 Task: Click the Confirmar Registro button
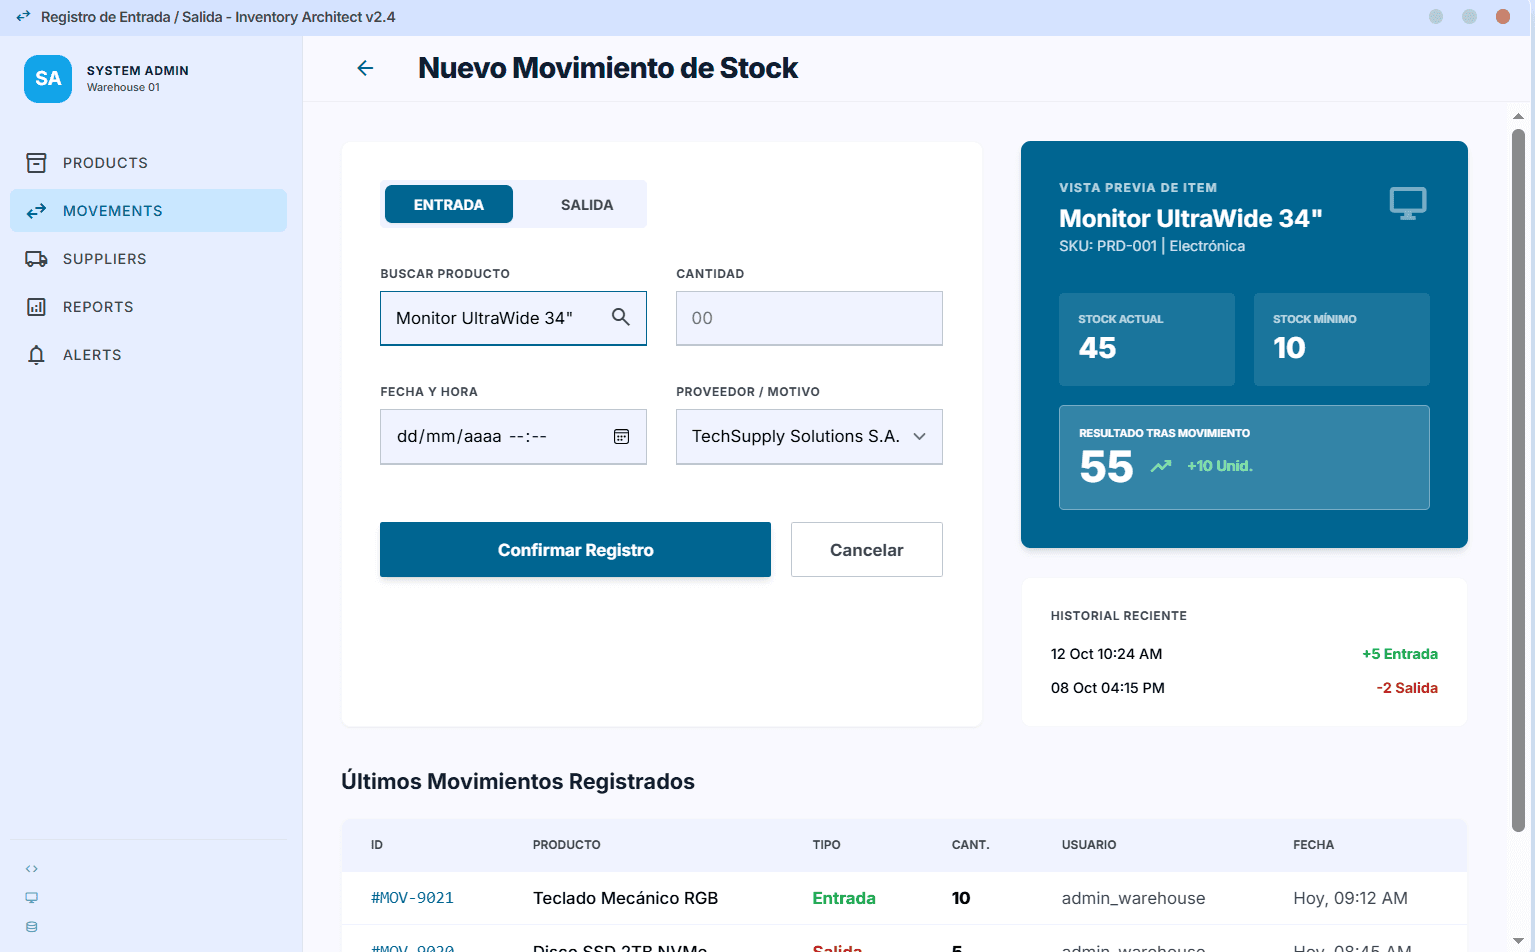pyautogui.click(x=575, y=549)
